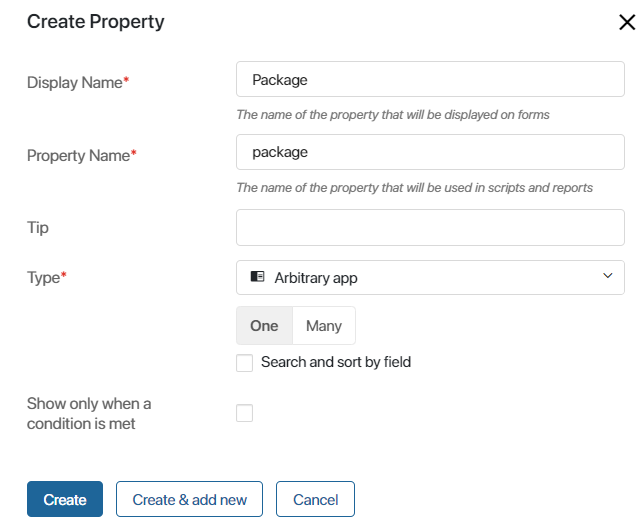Click Create & add new button
This screenshot has width=640, height=523.
[189, 499]
